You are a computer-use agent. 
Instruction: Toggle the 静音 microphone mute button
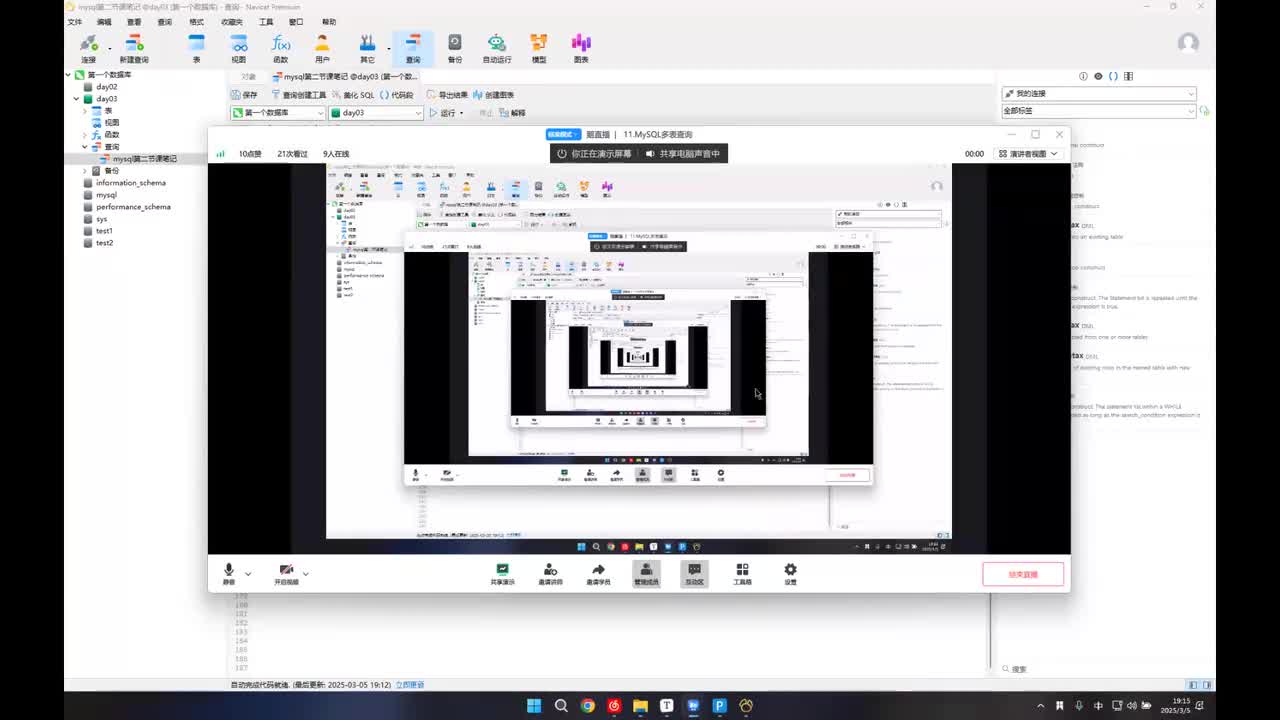[x=229, y=574]
